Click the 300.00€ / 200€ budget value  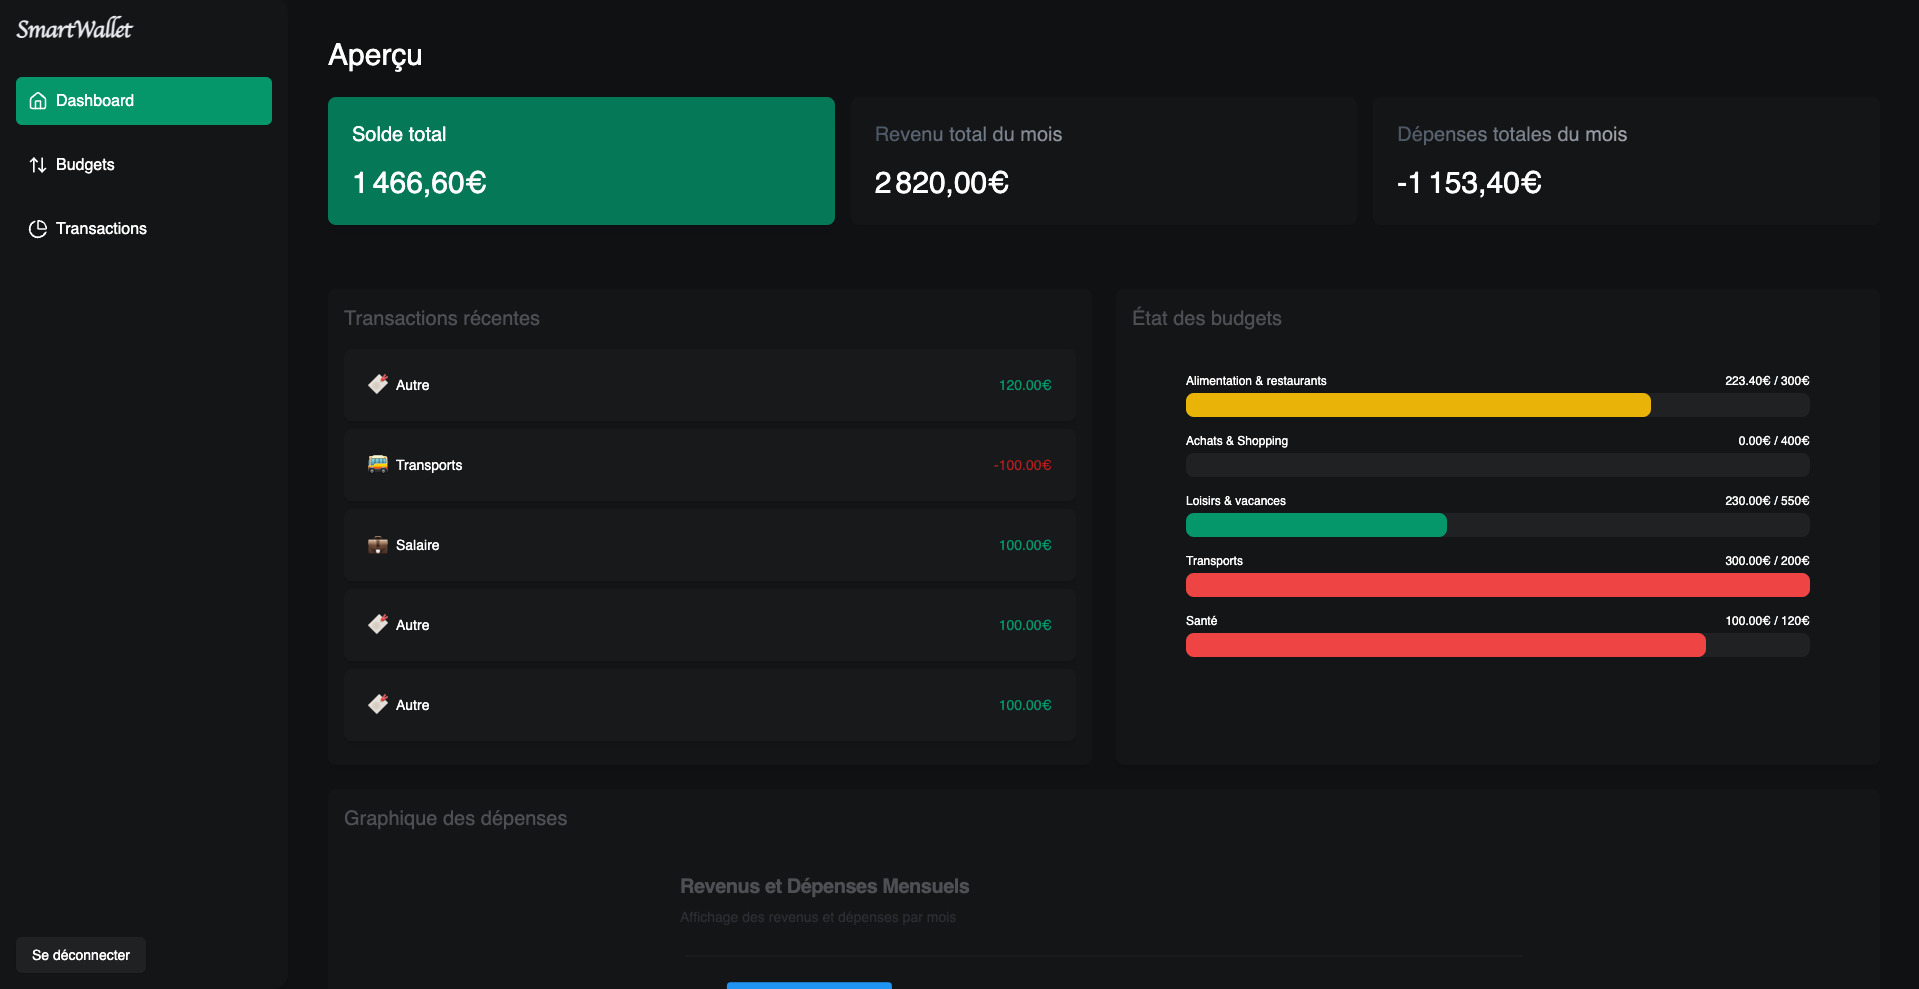(x=1767, y=561)
